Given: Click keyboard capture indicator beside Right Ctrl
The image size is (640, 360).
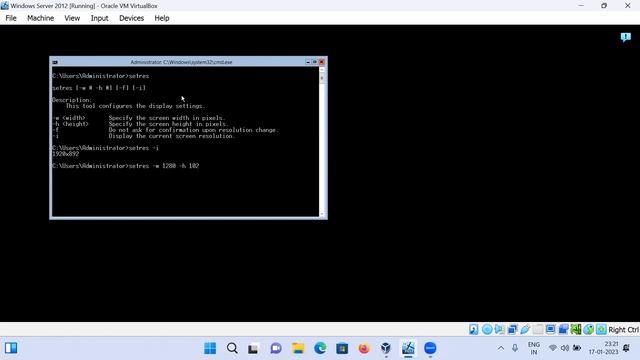Looking at the screenshot, I should 601,329.
